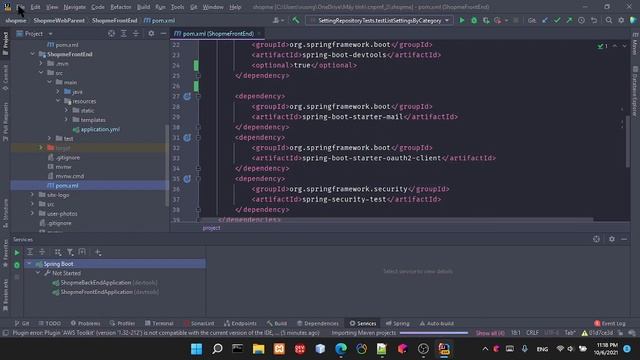
Task: Open the Terminal tool window
Action: 159,323
